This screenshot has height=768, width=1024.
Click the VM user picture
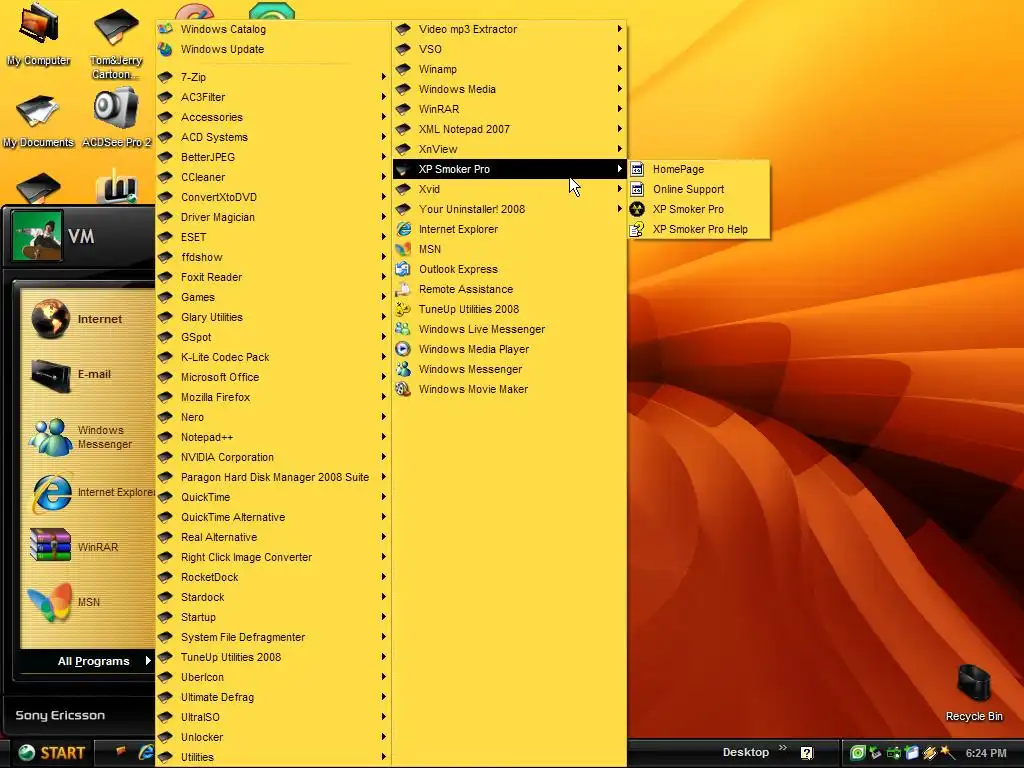tap(37, 236)
